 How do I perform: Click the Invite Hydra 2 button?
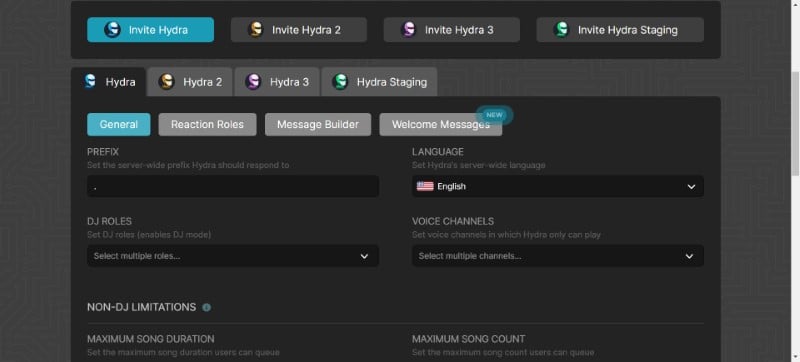coord(298,30)
